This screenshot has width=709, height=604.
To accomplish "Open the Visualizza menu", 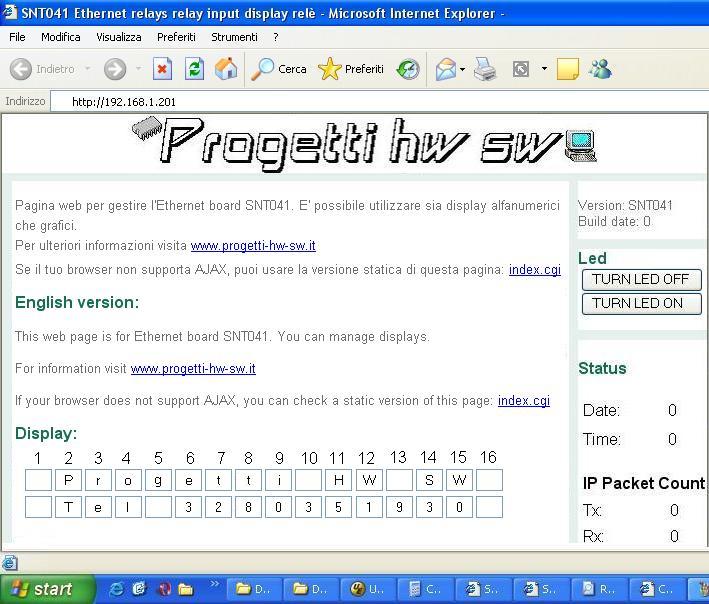I will (118, 37).
